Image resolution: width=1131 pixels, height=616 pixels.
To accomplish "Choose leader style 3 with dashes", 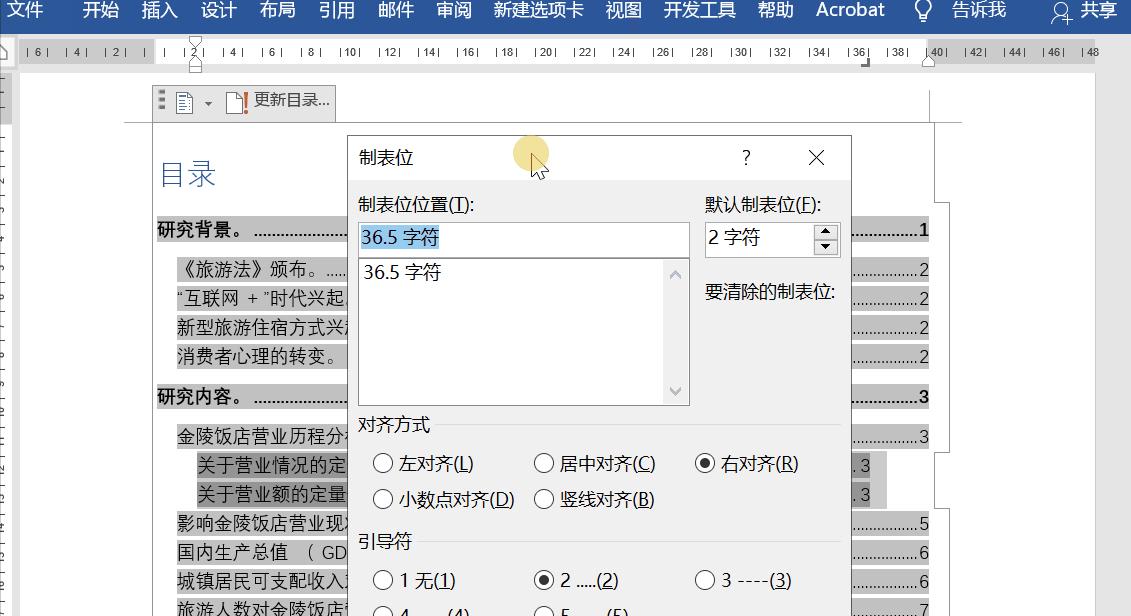I will coord(705,580).
